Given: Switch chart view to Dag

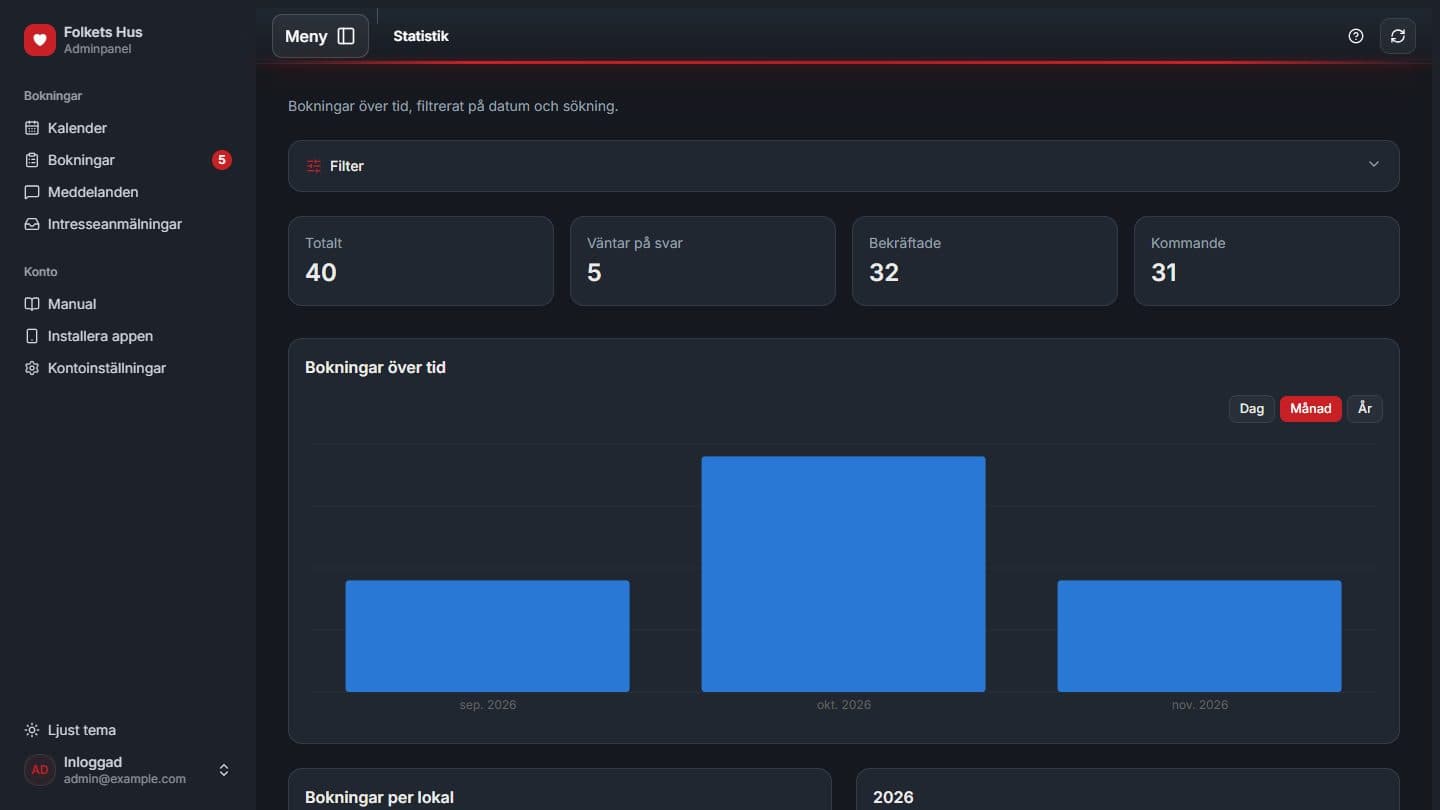Looking at the screenshot, I should click(1251, 408).
